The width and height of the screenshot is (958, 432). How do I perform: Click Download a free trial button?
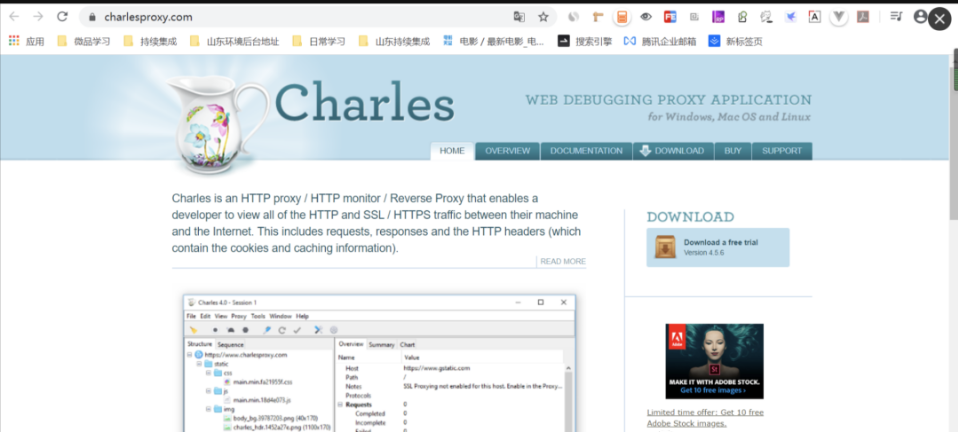(x=718, y=247)
